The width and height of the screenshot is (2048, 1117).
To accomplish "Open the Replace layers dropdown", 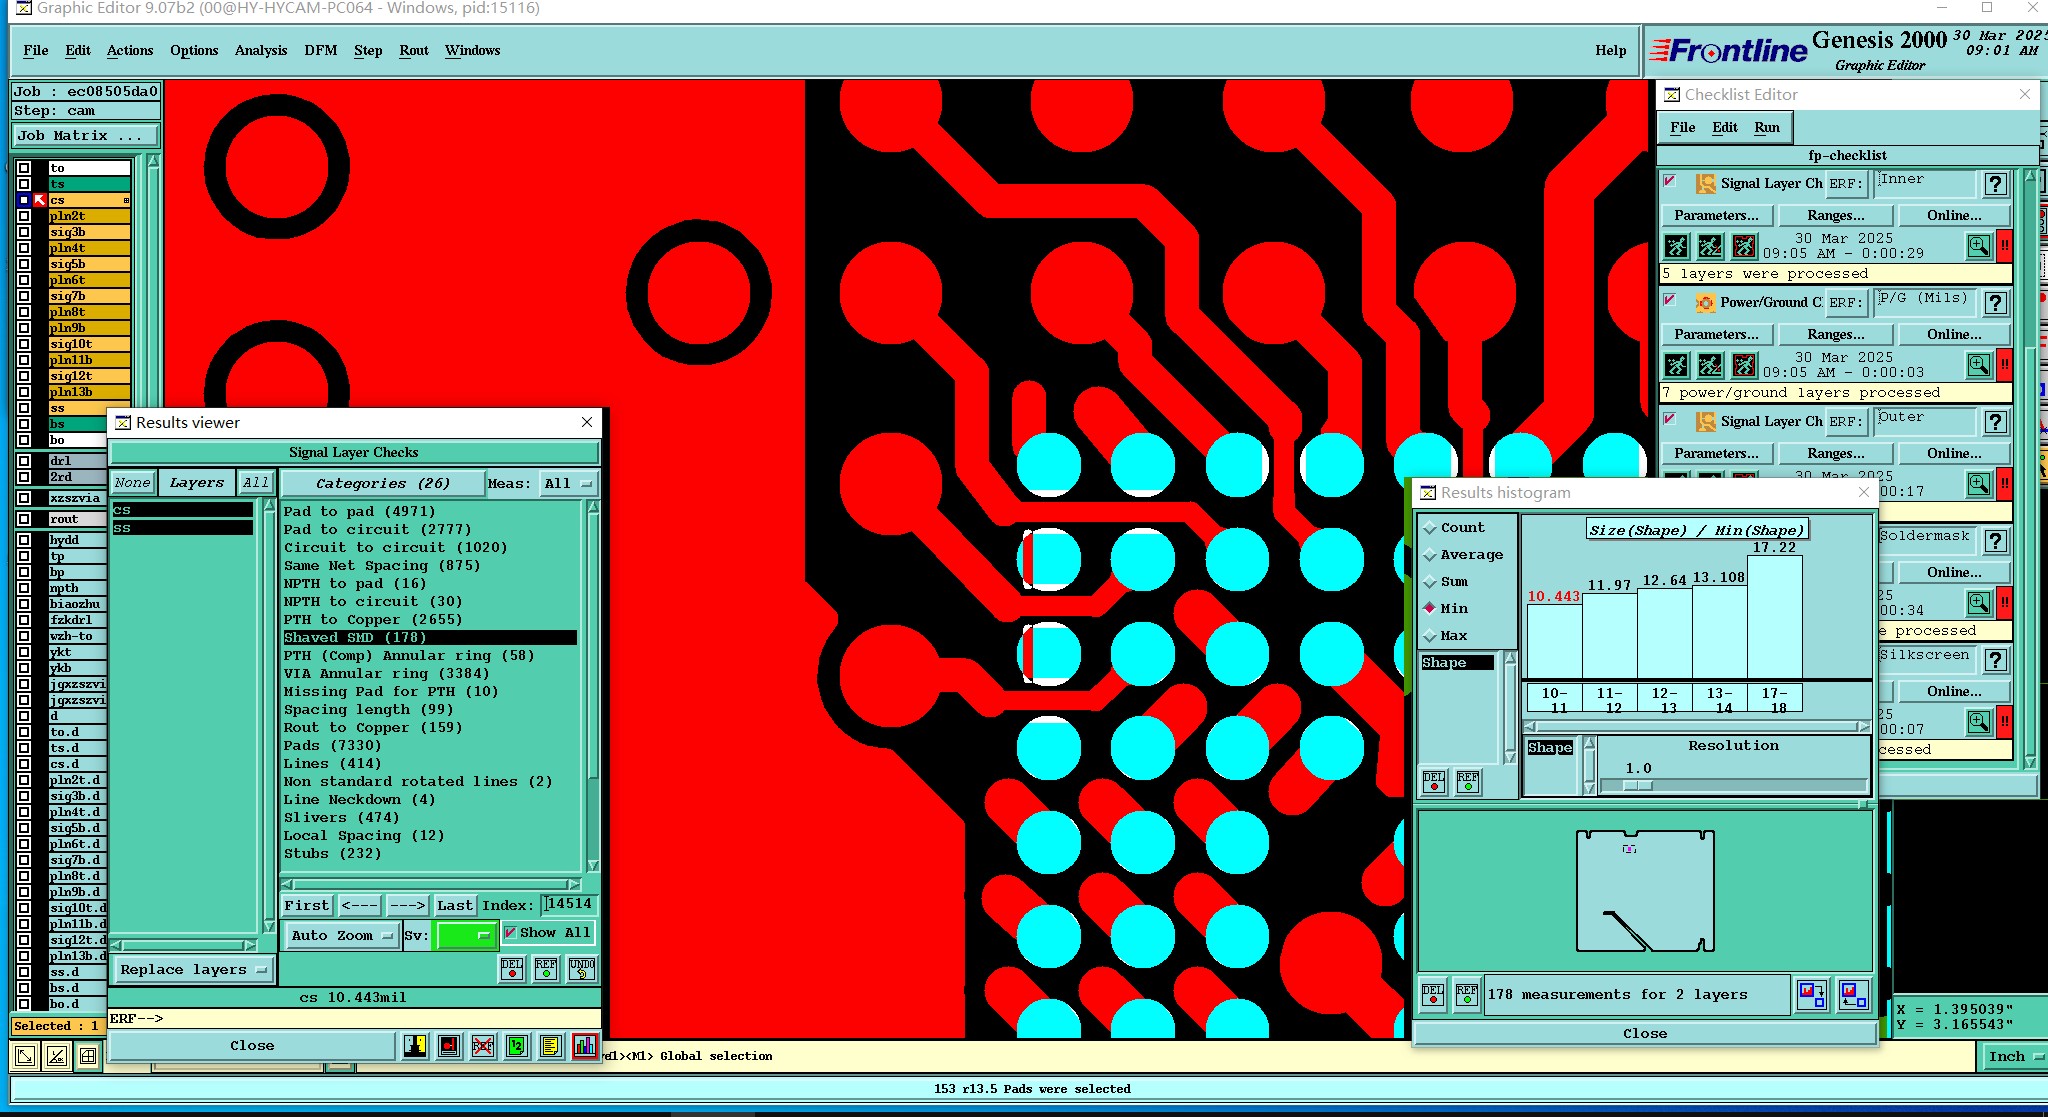I will 192,969.
